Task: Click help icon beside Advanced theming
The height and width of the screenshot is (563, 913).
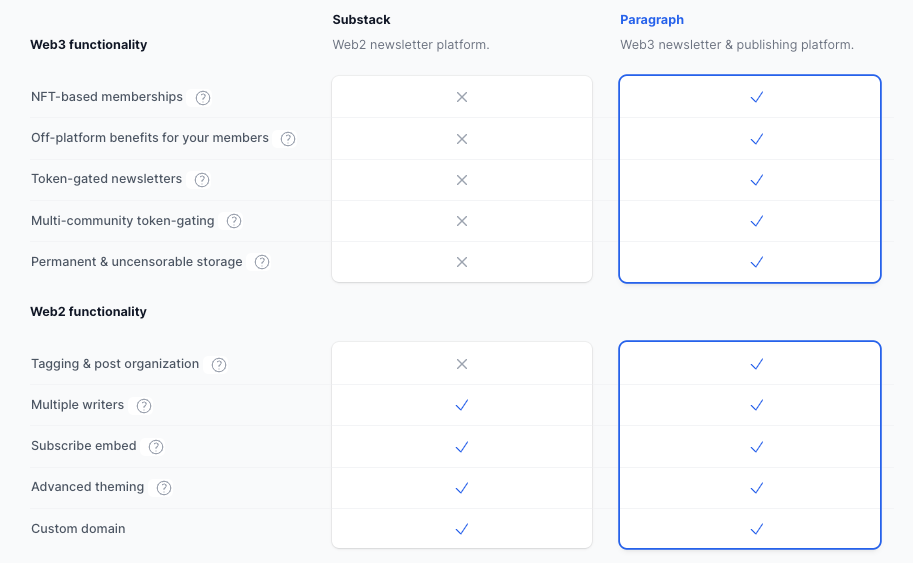Action: click(164, 488)
